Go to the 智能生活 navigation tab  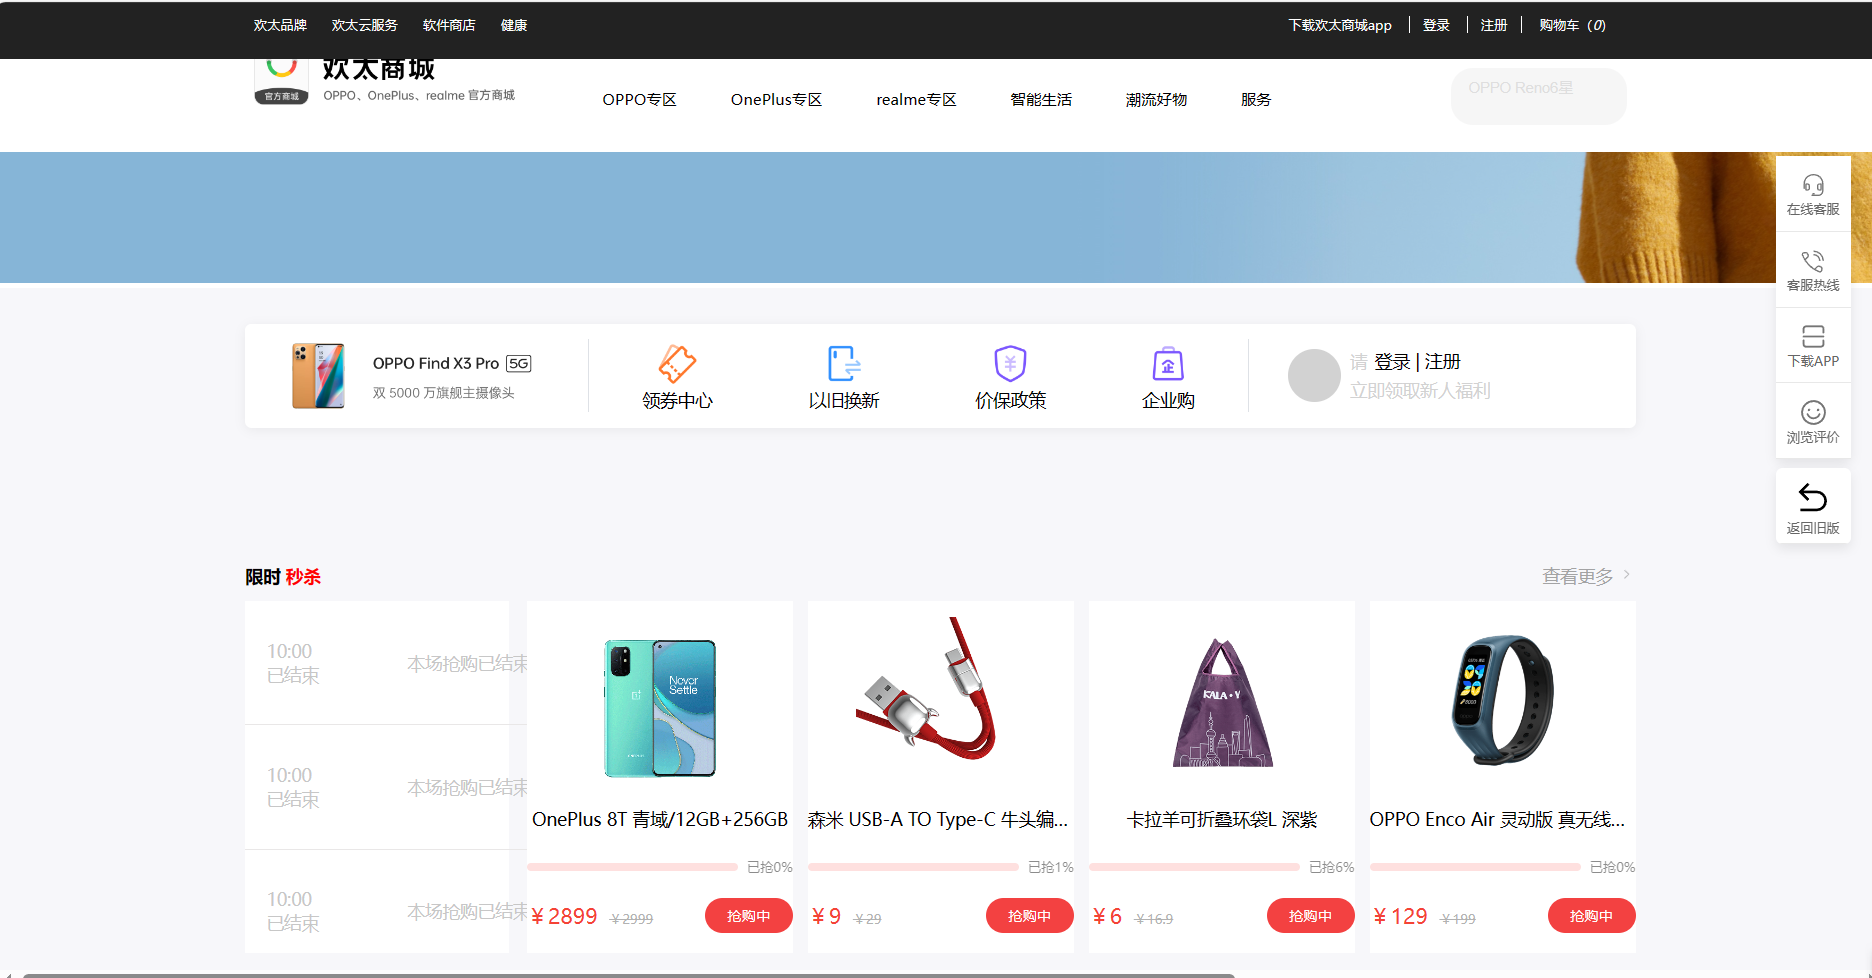(x=1041, y=100)
